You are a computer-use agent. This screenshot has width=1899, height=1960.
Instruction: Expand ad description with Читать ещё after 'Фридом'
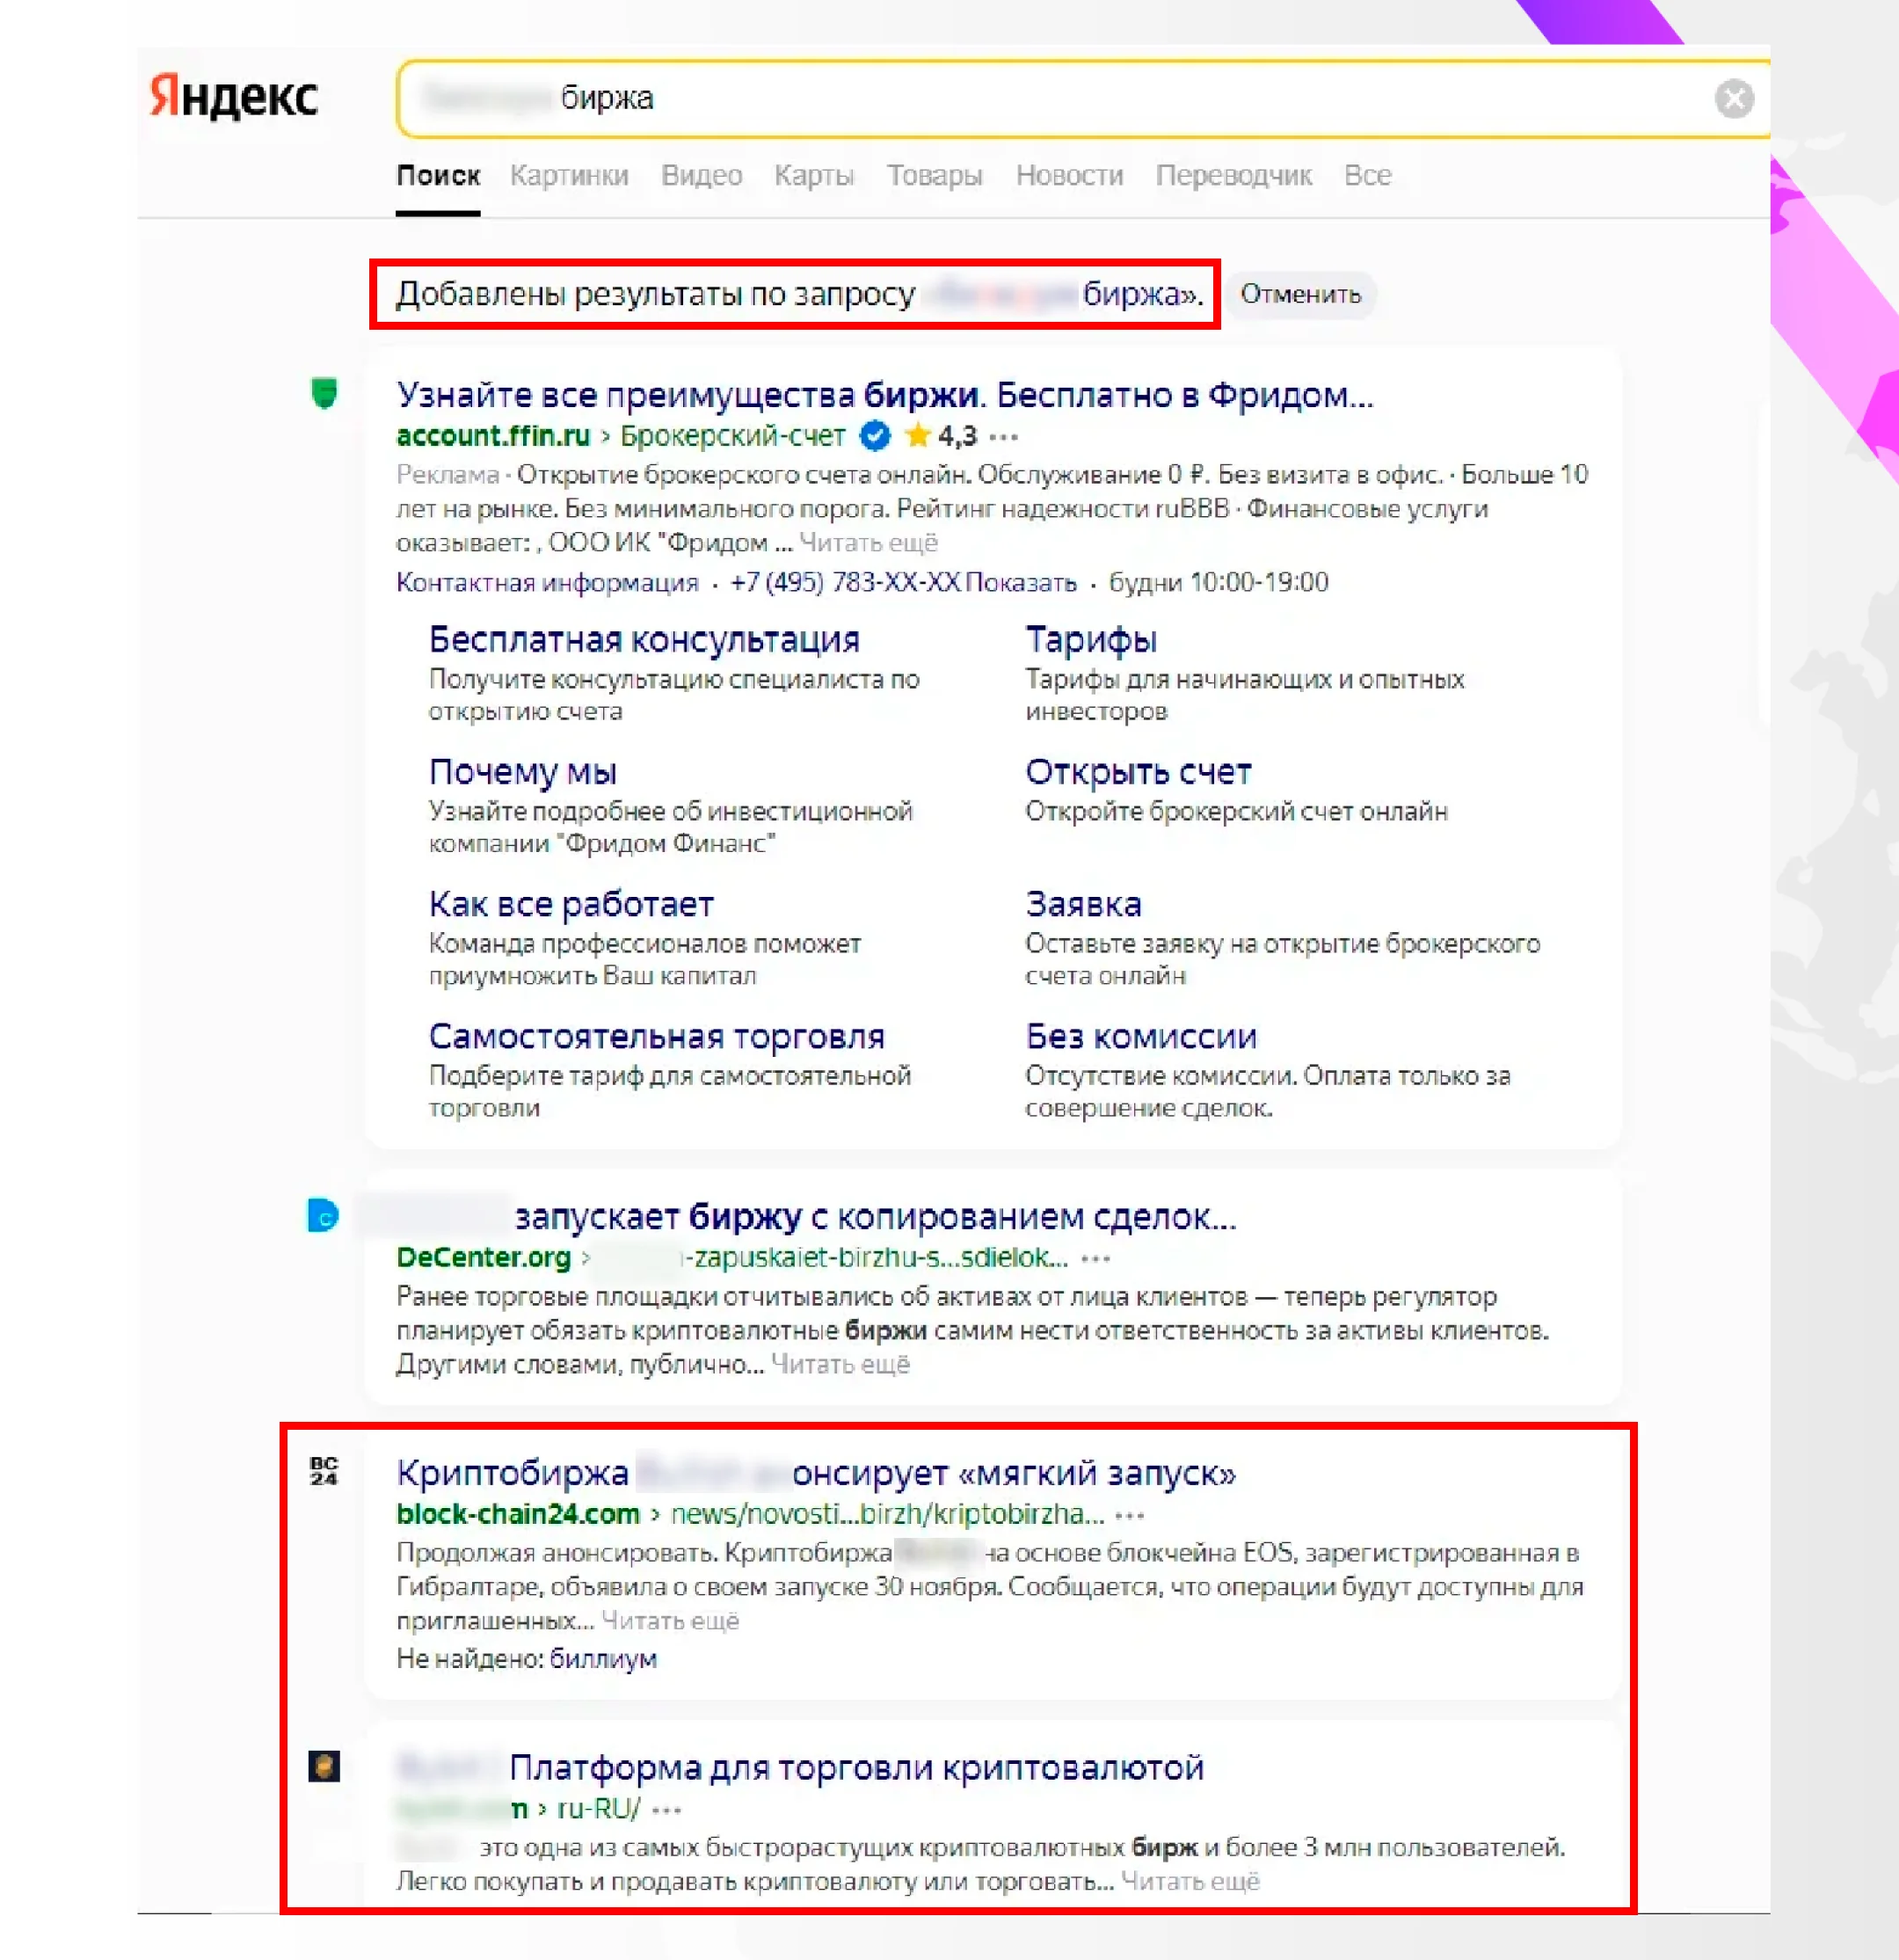868,543
